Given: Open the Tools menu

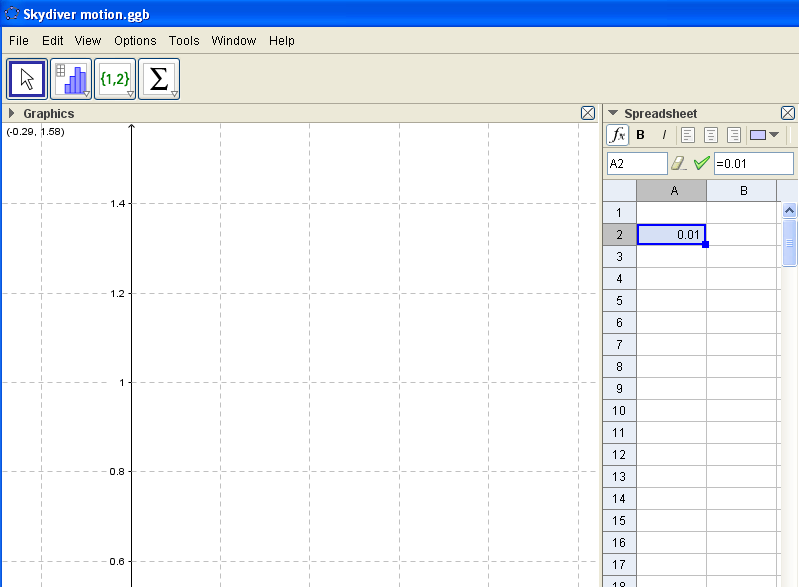Looking at the screenshot, I should tap(184, 41).
